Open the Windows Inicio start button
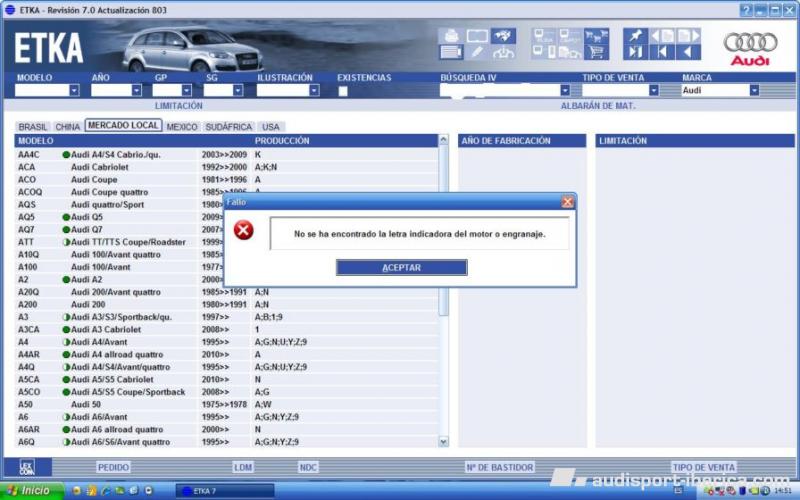This screenshot has width=800, height=500. click(31, 490)
